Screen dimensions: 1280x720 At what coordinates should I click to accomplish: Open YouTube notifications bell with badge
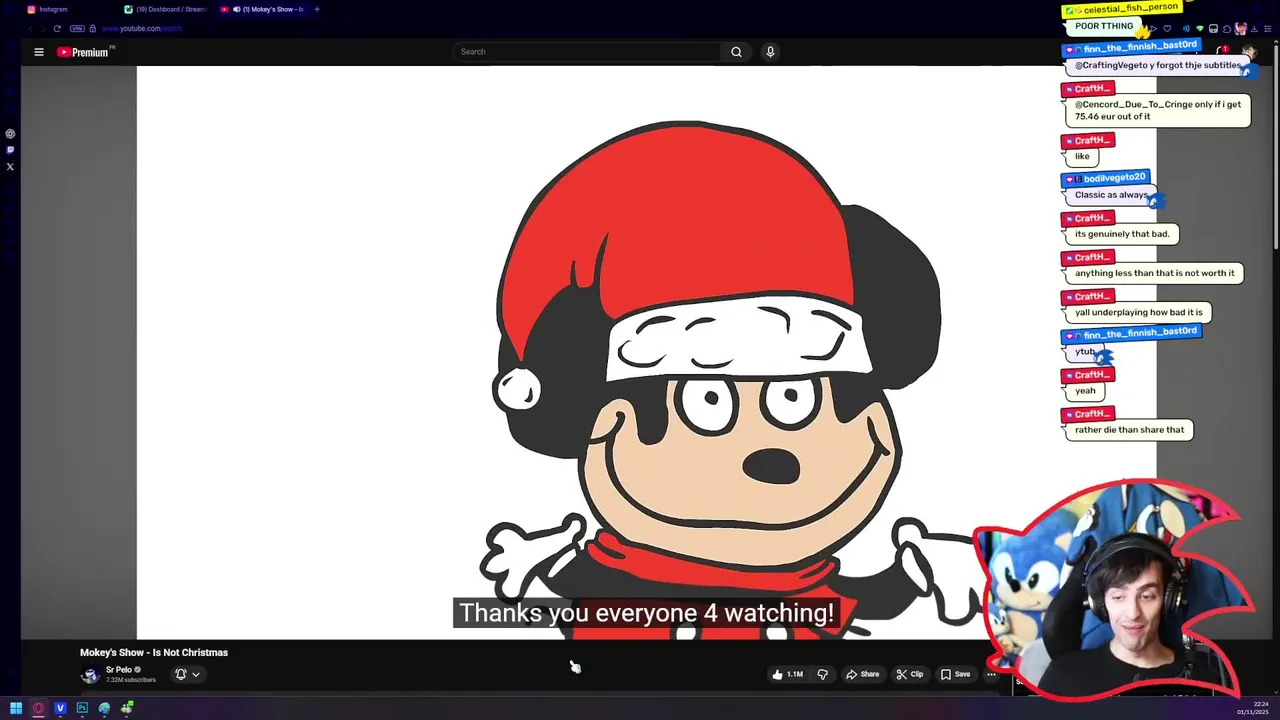click(1223, 50)
